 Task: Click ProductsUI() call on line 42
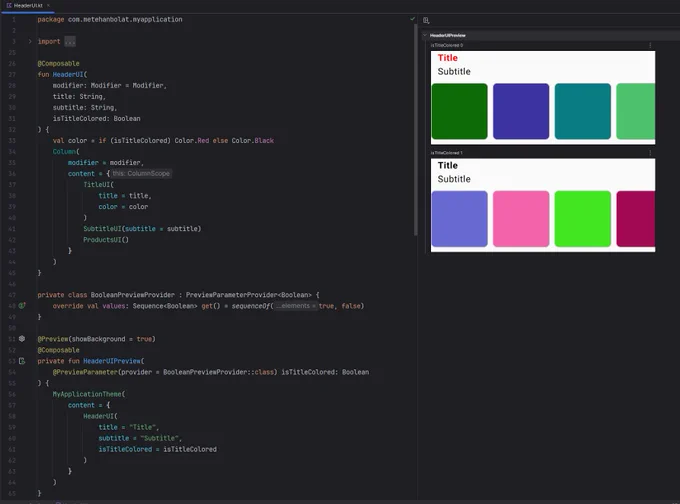[x=106, y=240]
